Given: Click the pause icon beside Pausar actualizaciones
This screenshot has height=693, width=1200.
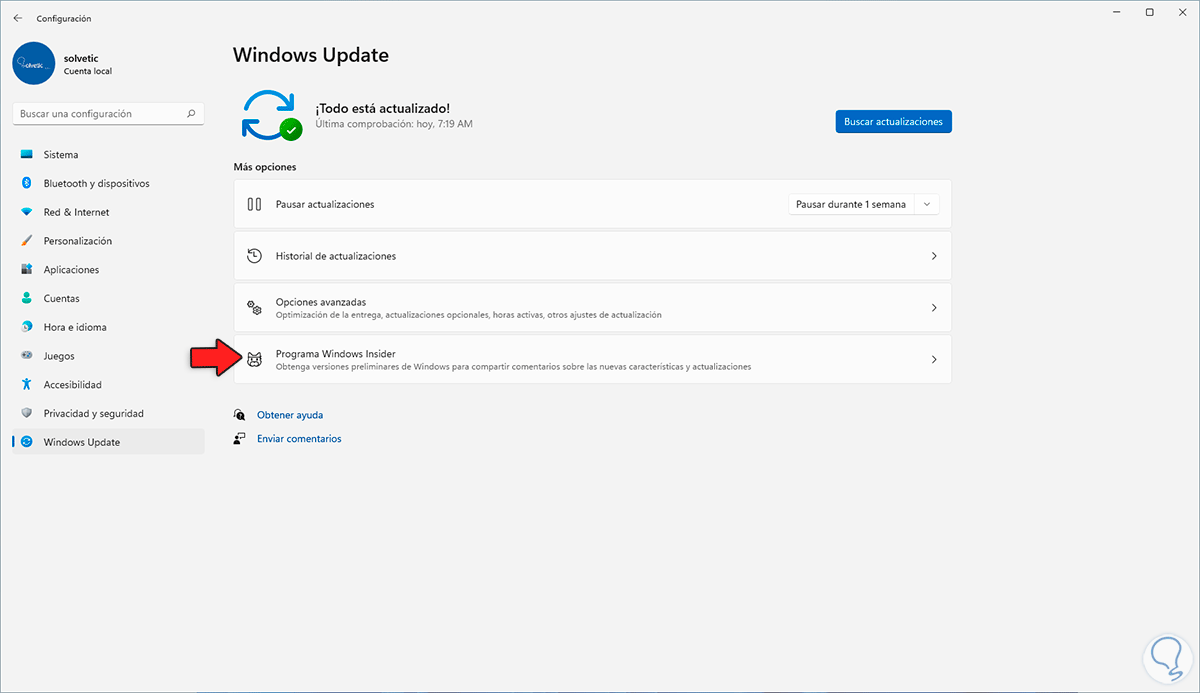Looking at the screenshot, I should [x=254, y=204].
